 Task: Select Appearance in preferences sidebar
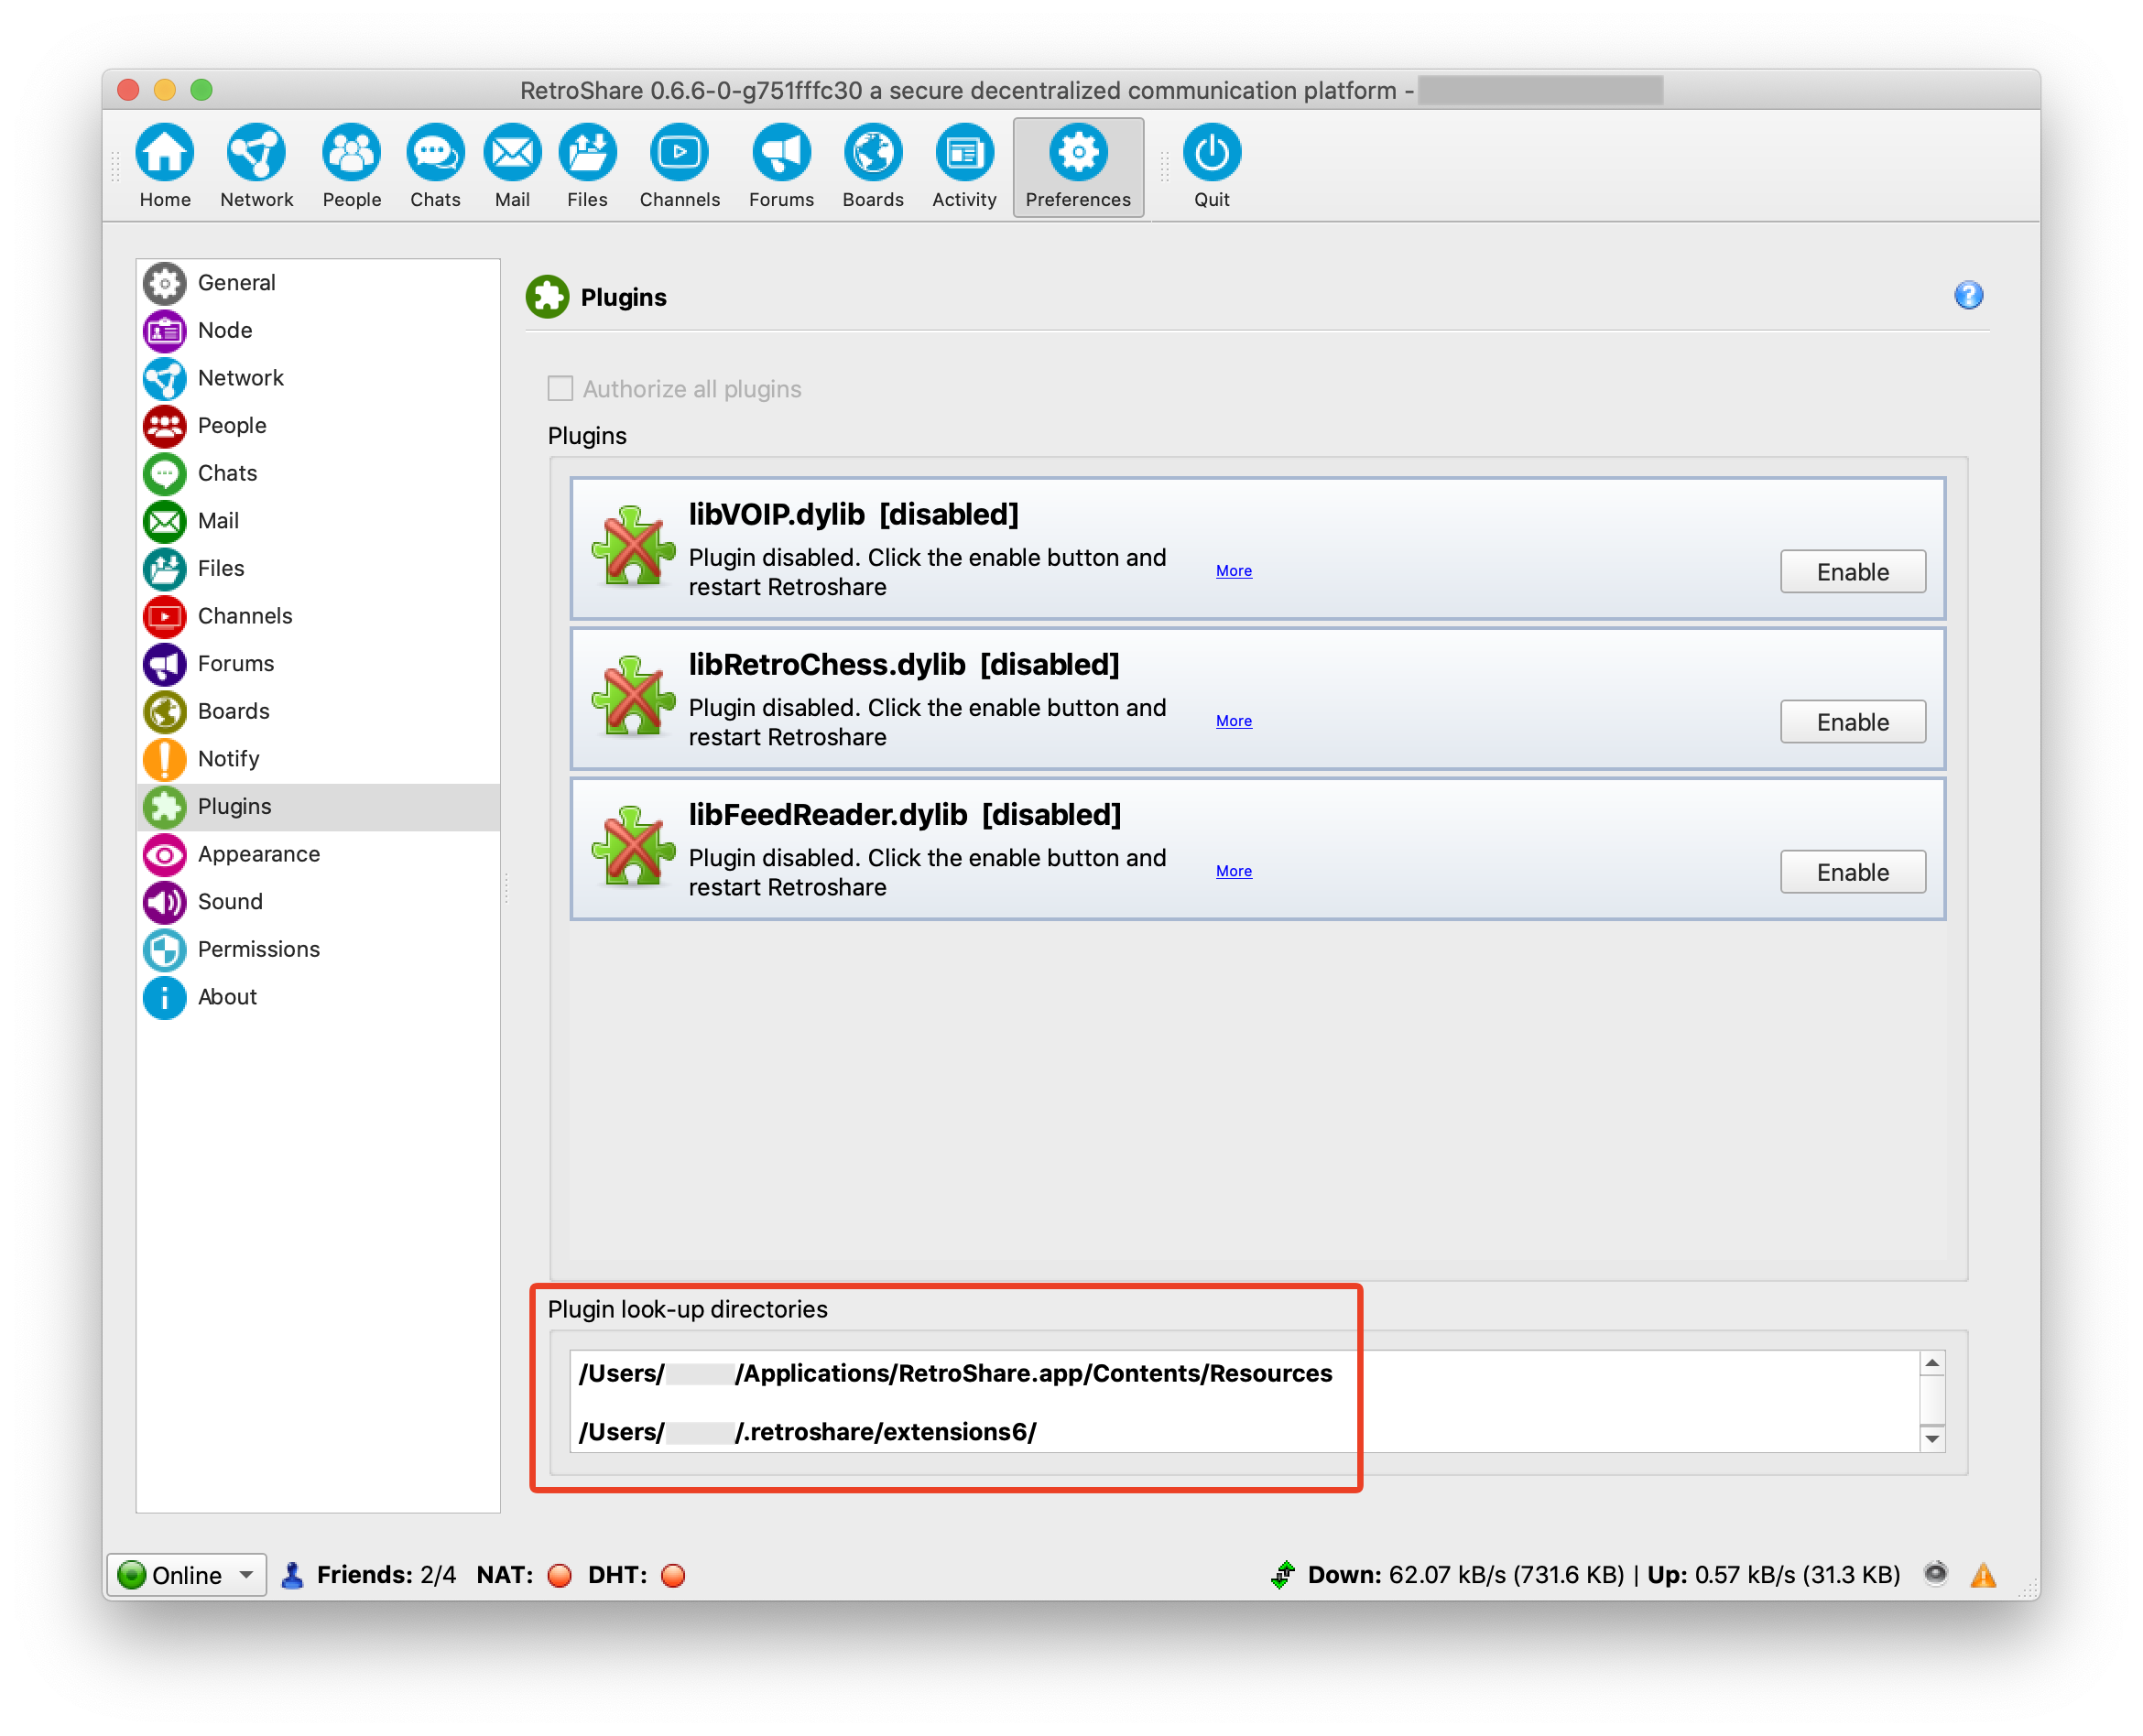click(x=318, y=854)
